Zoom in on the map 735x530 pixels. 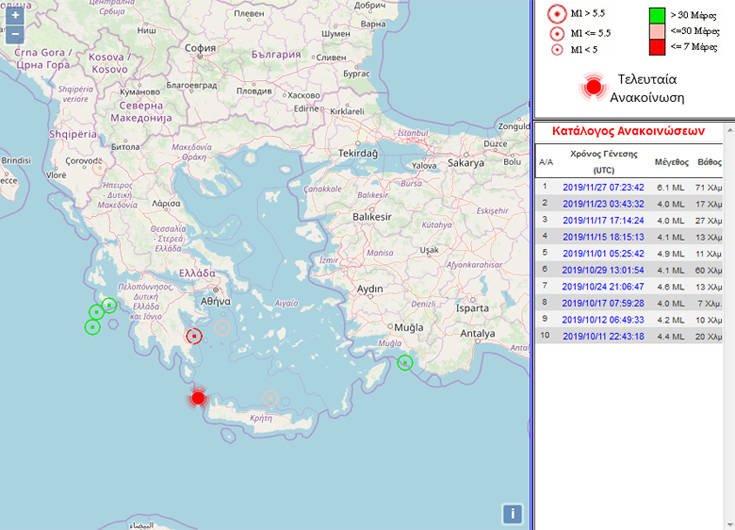tap(15, 16)
